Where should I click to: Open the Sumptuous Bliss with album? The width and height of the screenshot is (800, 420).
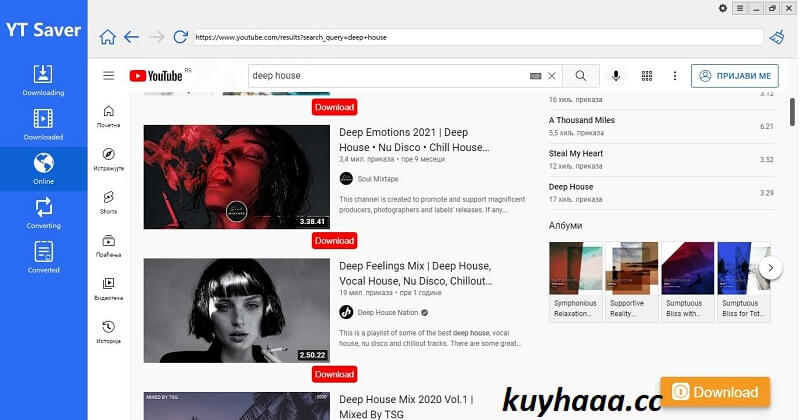[x=688, y=282]
